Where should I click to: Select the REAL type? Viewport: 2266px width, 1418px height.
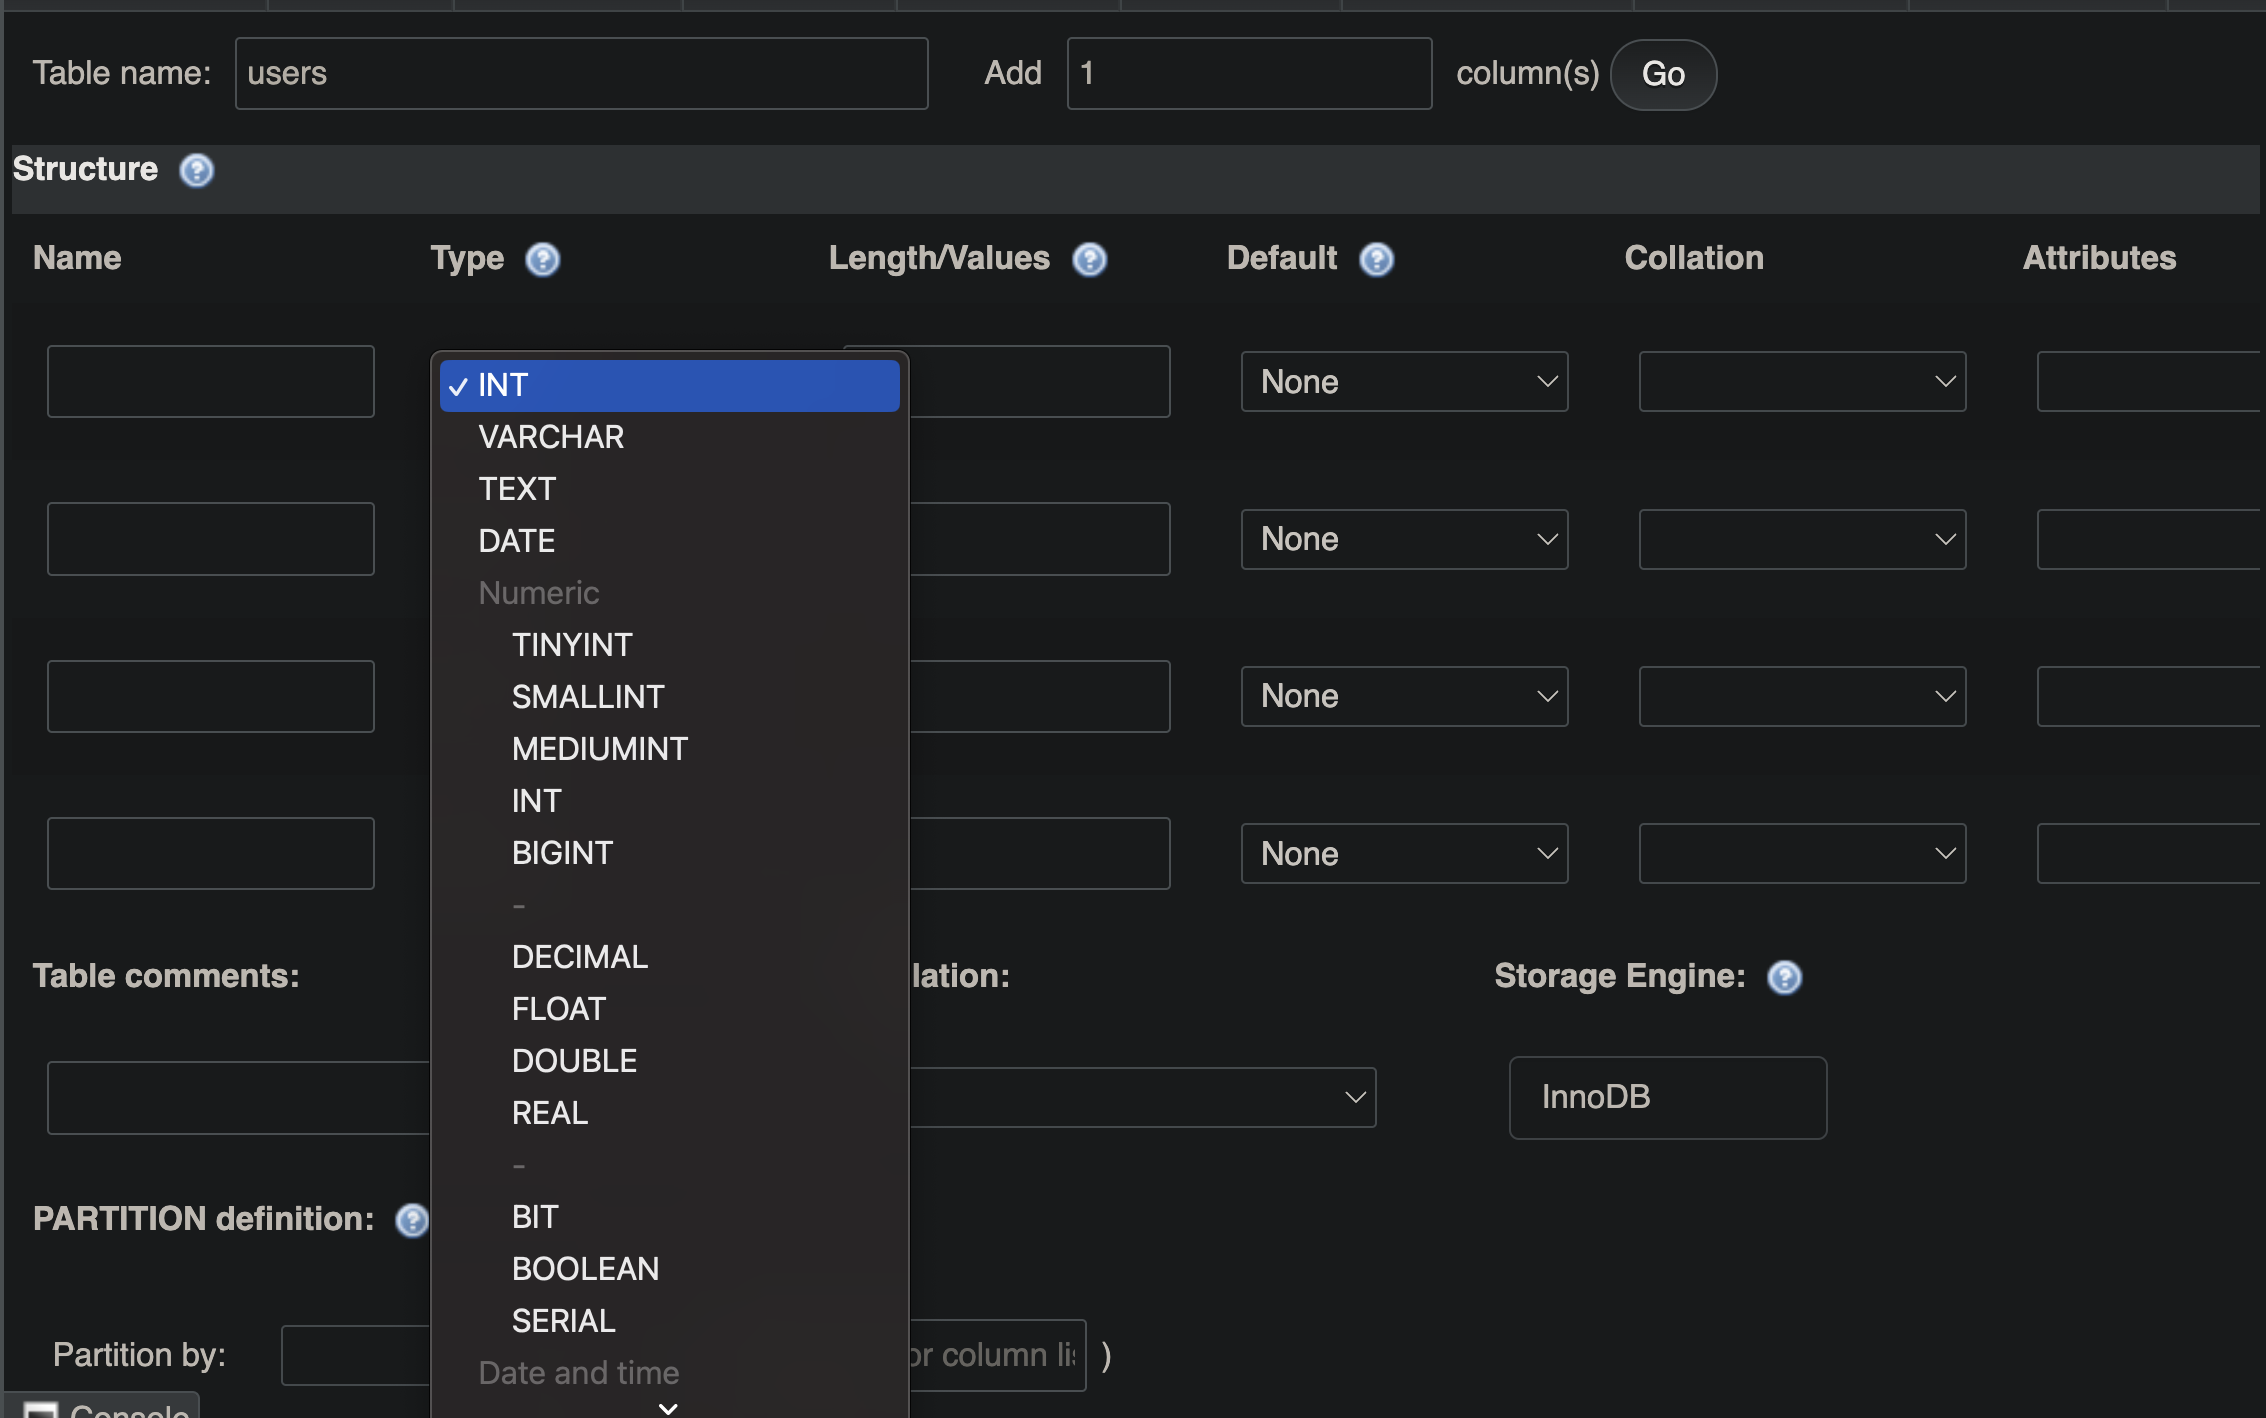pos(669,1113)
